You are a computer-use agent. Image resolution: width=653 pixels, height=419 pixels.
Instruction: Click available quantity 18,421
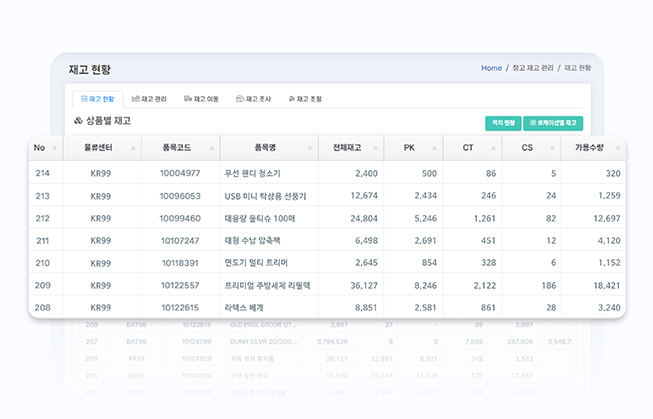pos(607,285)
